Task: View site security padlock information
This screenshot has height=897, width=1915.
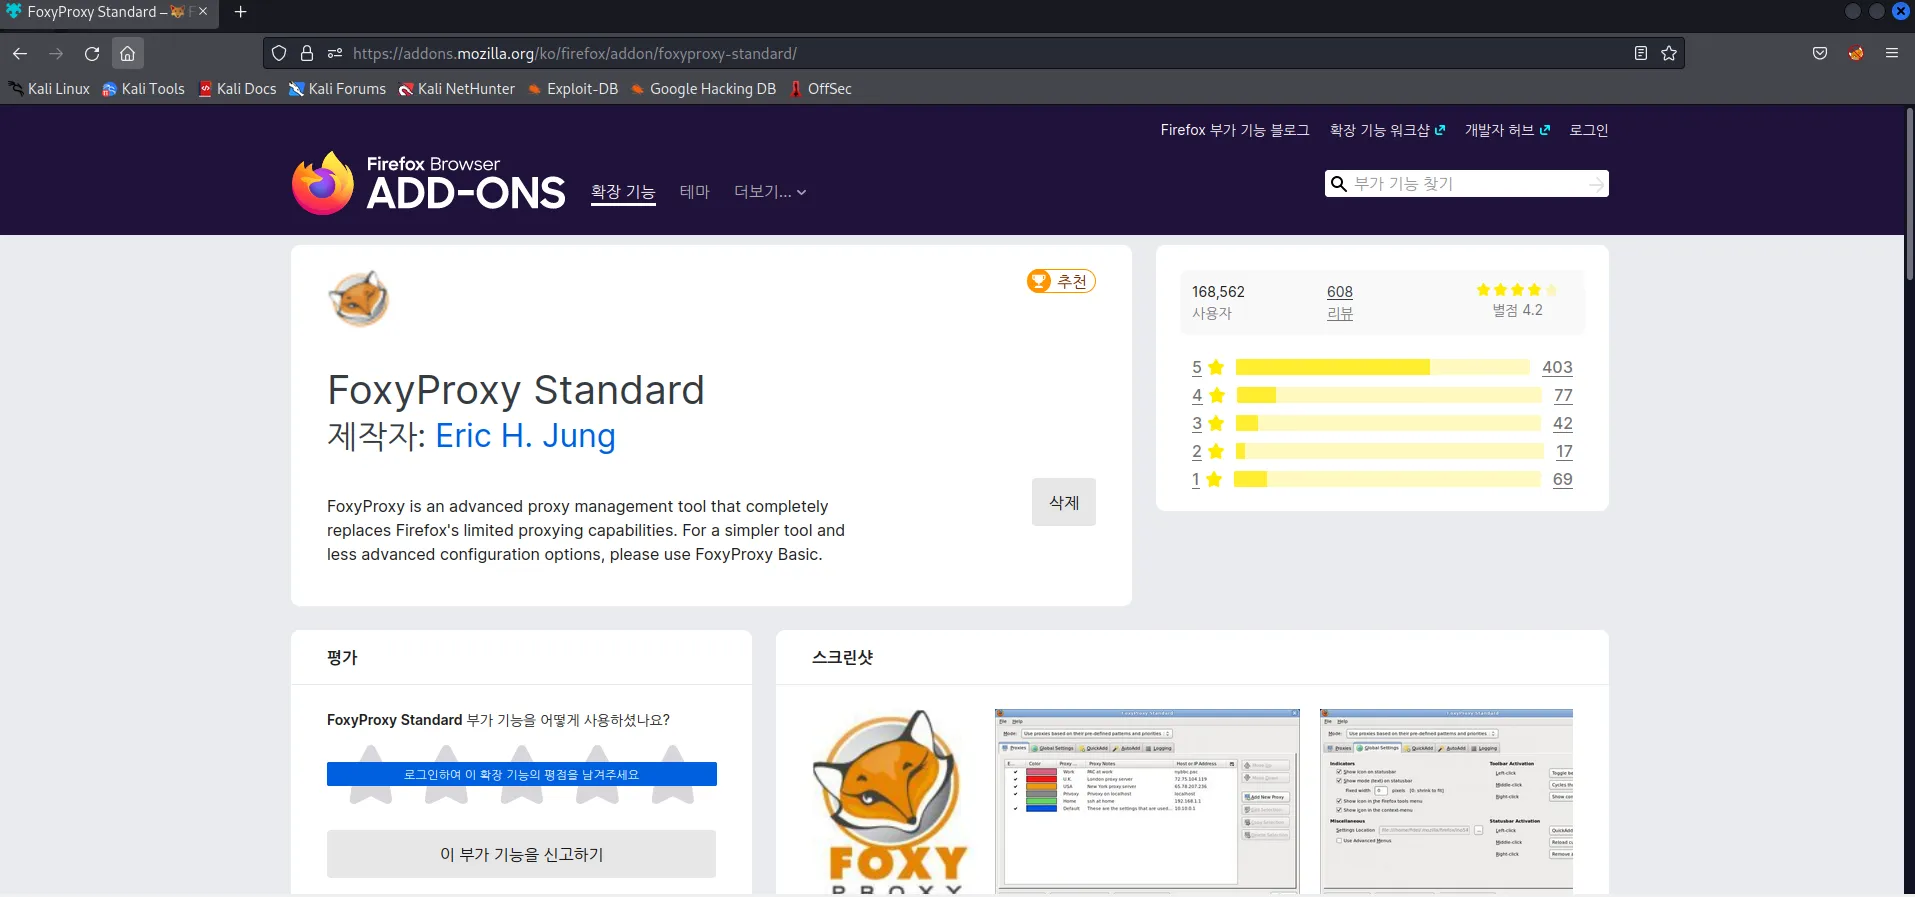Action: 307,53
